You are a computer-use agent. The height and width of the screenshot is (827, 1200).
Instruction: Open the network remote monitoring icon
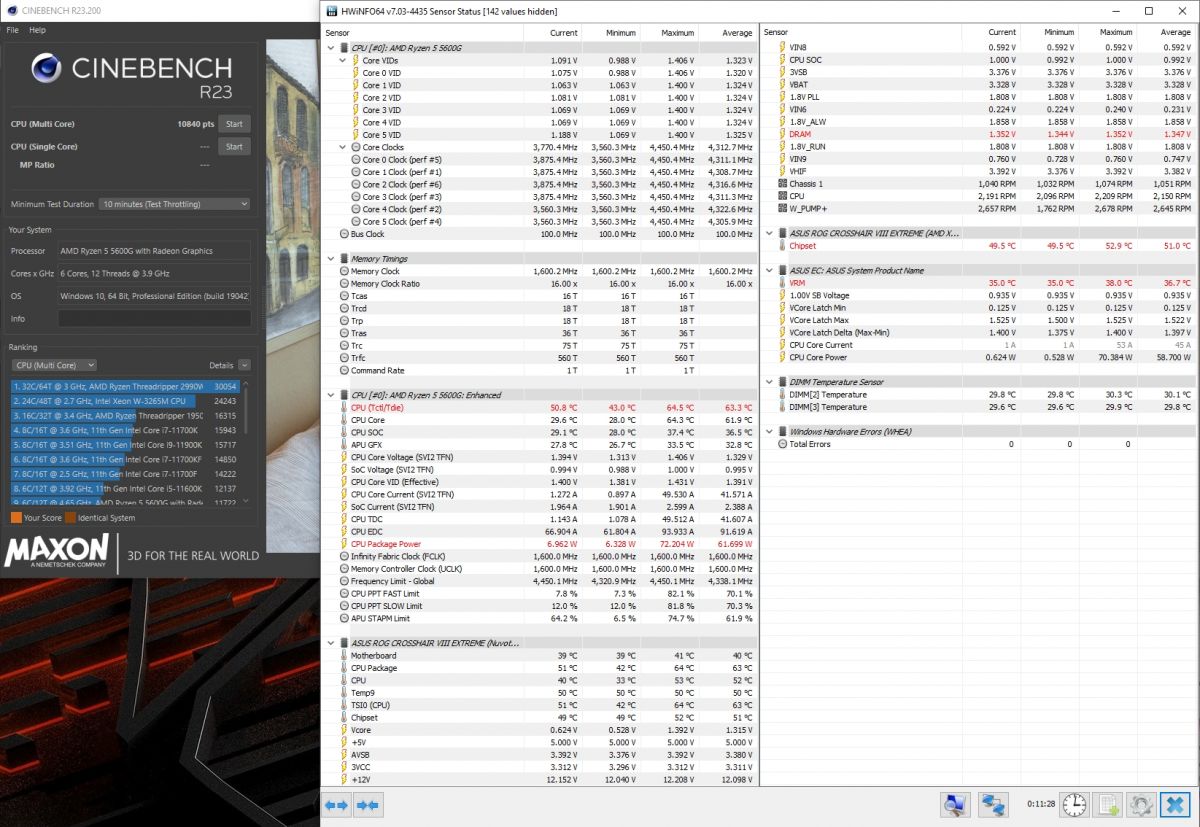pyautogui.click(x=993, y=804)
